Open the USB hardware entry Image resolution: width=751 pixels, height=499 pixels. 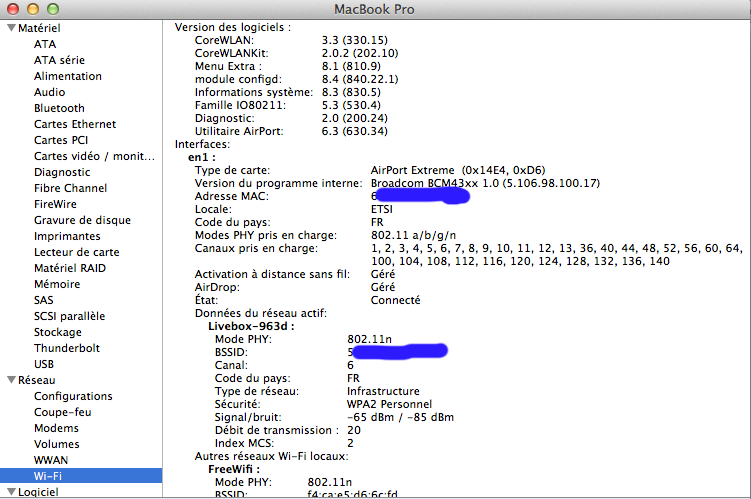pyautogui.click(x=44, y=364)
